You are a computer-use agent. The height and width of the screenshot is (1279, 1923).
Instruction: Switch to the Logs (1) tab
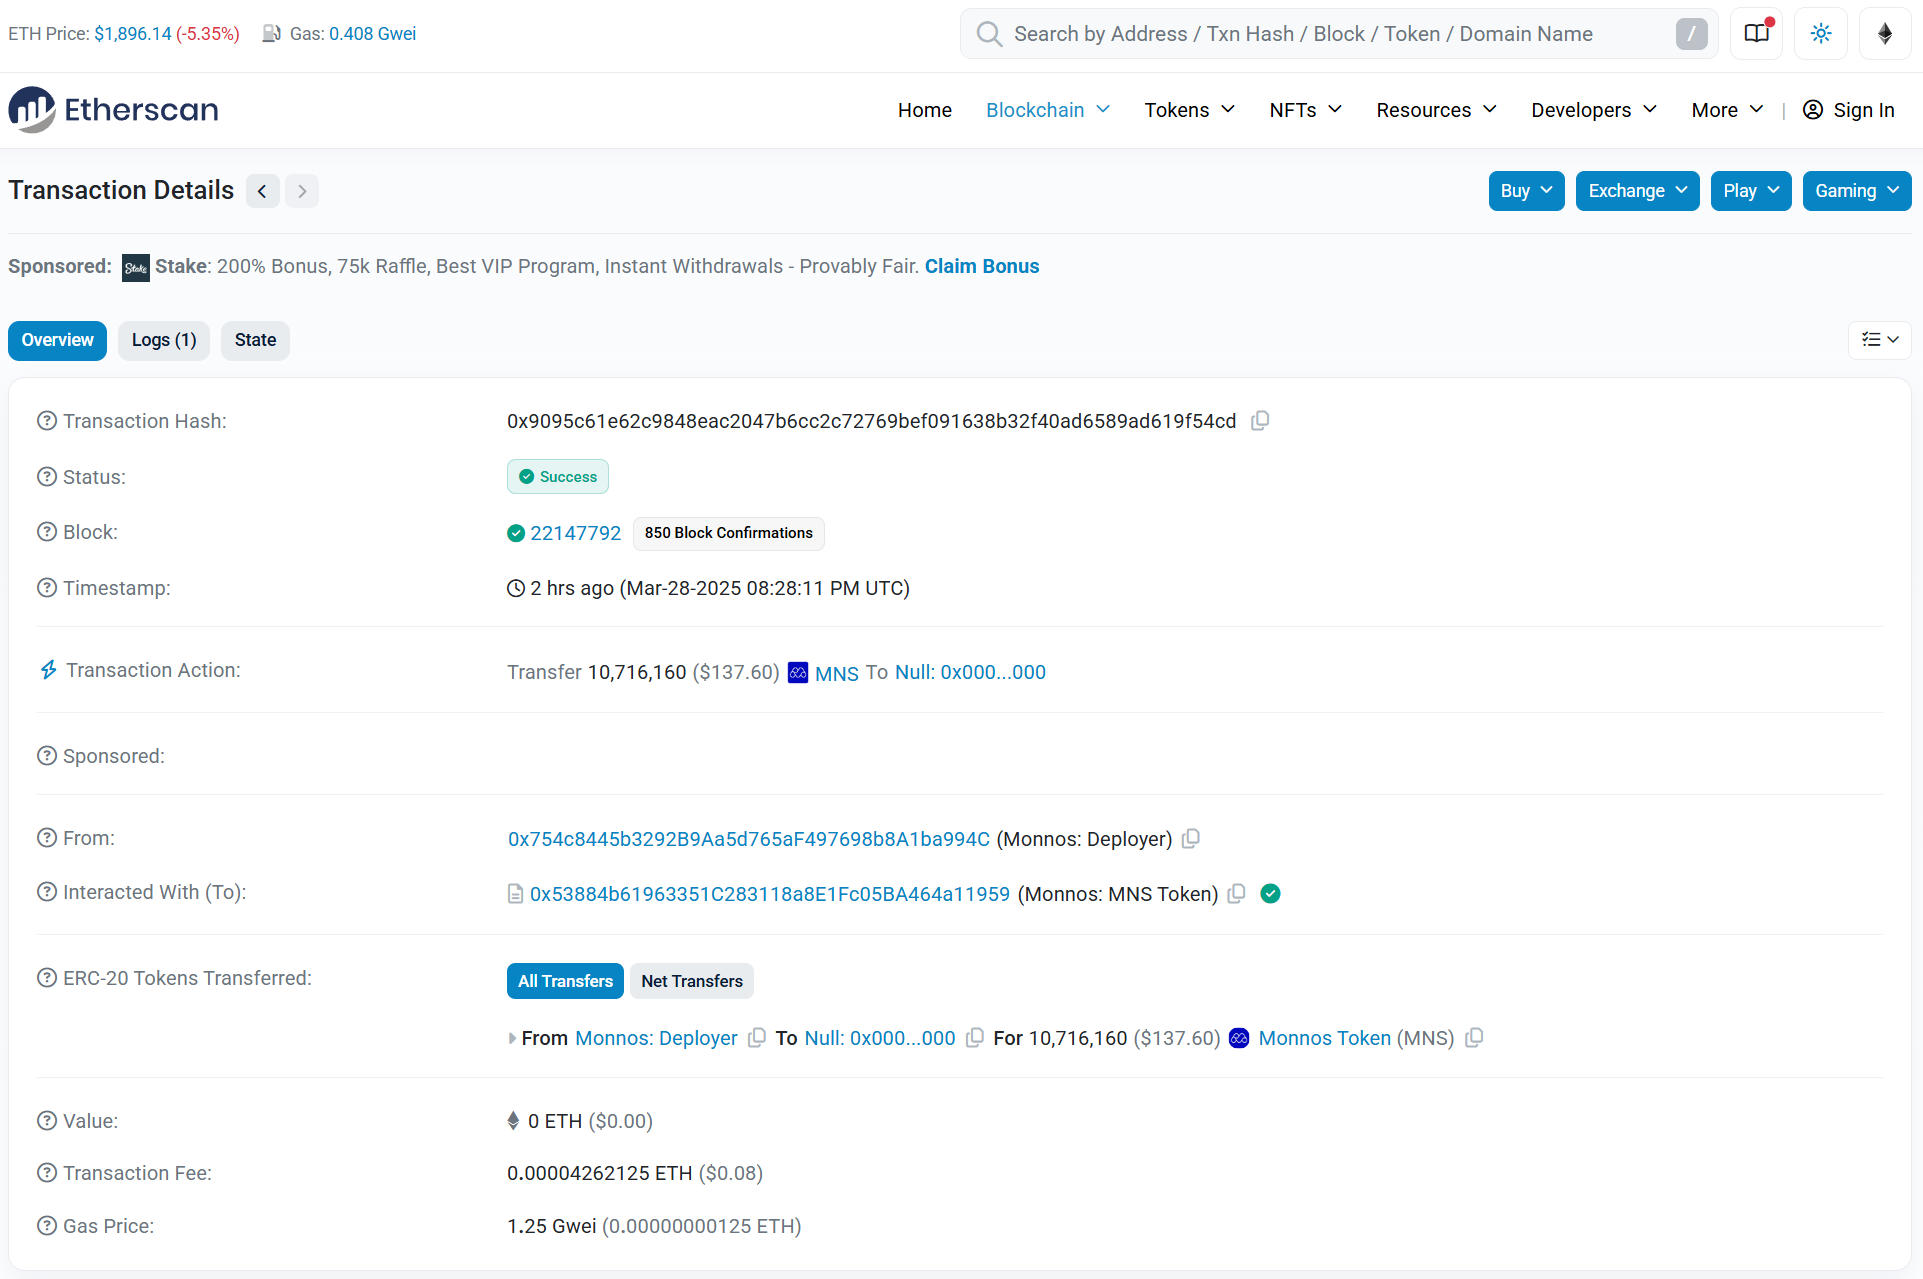point(164,341)
